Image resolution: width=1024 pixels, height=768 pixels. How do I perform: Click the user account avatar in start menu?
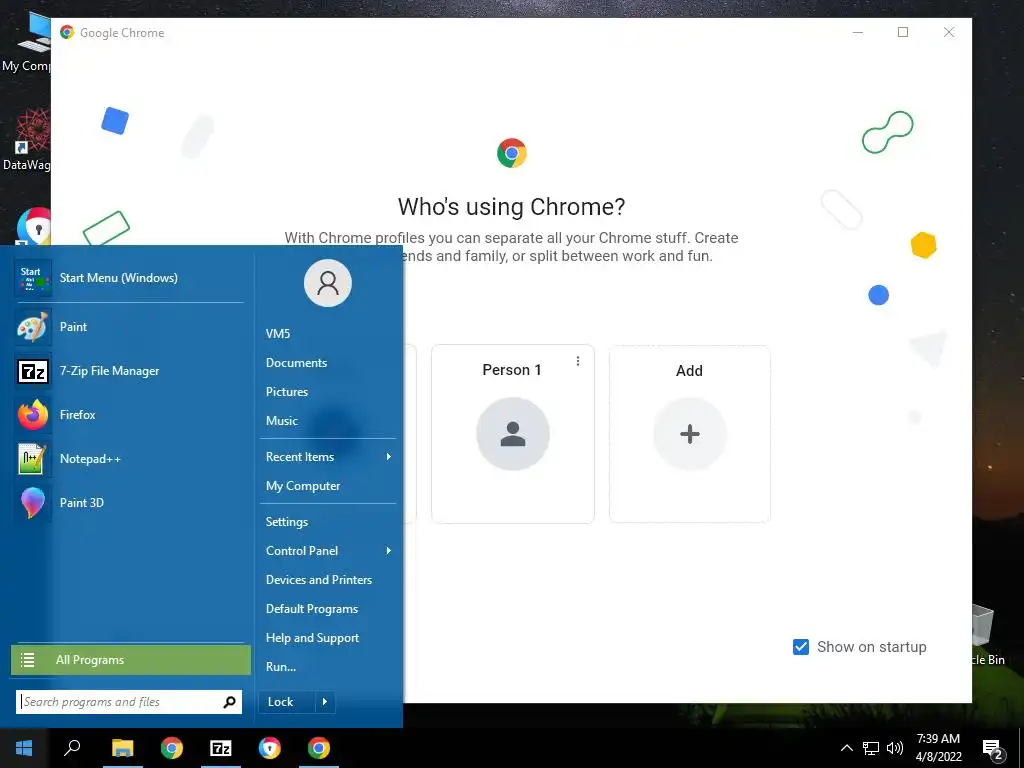[x=328, y=283]
